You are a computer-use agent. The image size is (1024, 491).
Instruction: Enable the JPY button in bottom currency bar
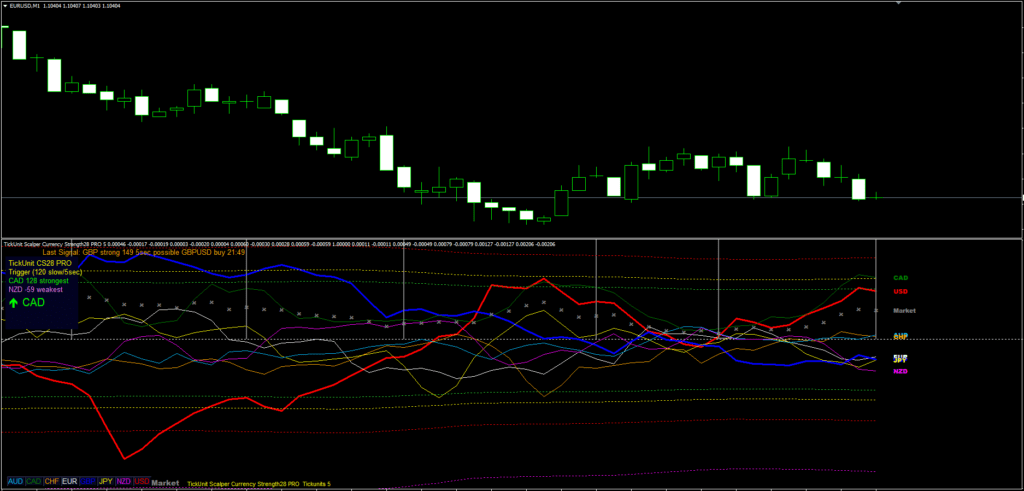click(106, 481)
